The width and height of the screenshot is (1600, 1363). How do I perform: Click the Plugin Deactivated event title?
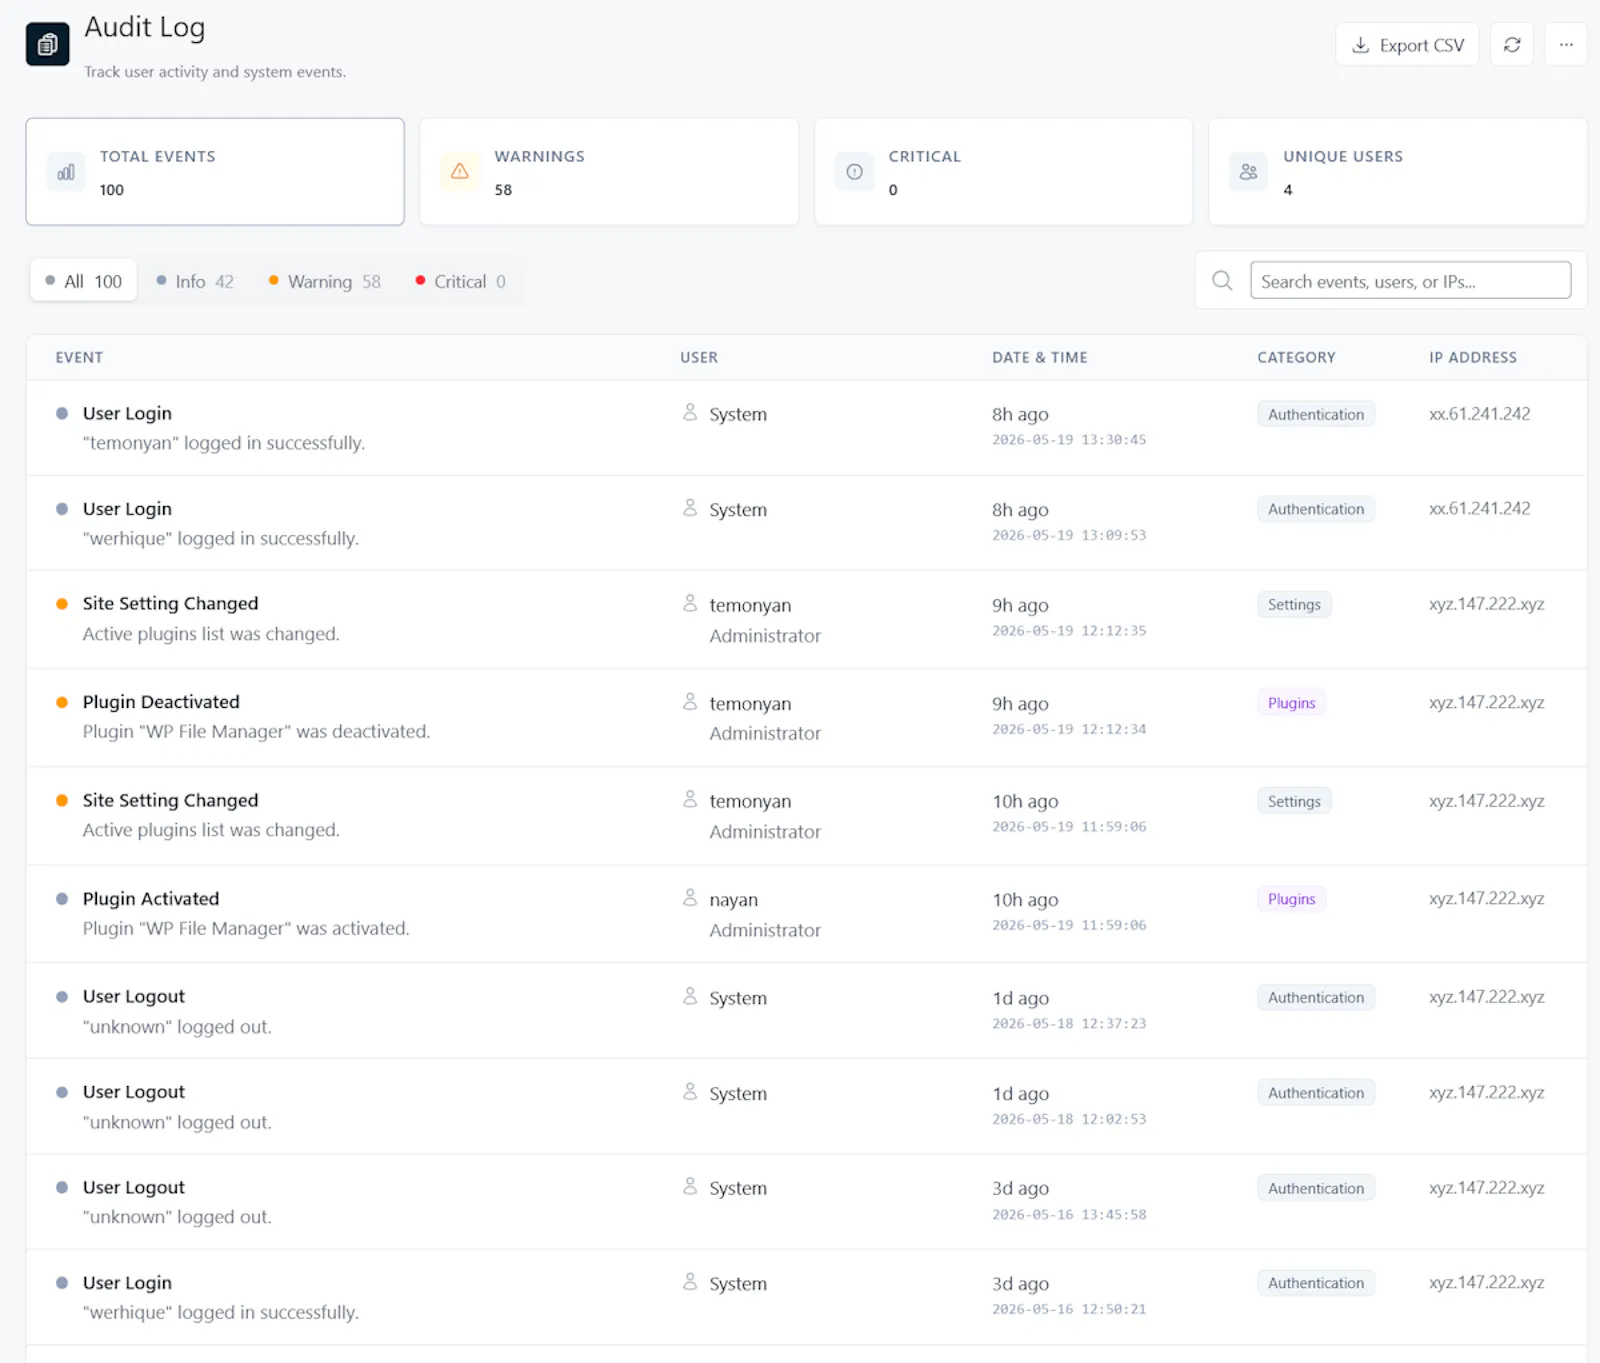(161, 702)
